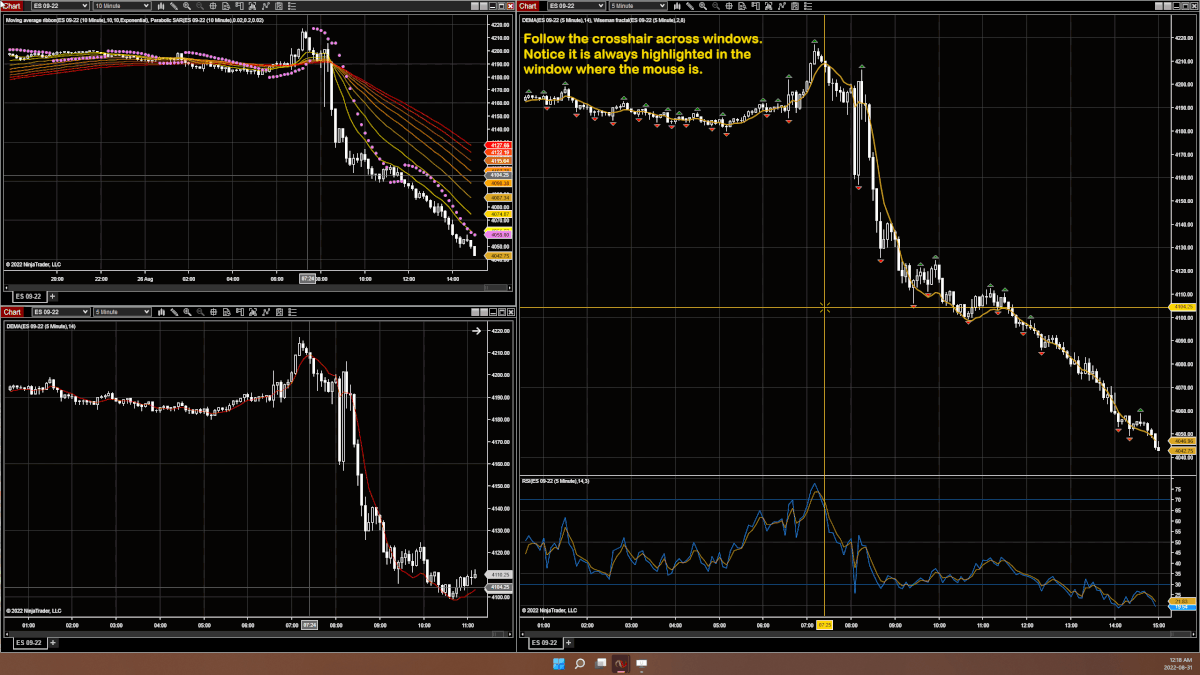Open the 10 Minute interval dropdown

[x=147, y=6]
